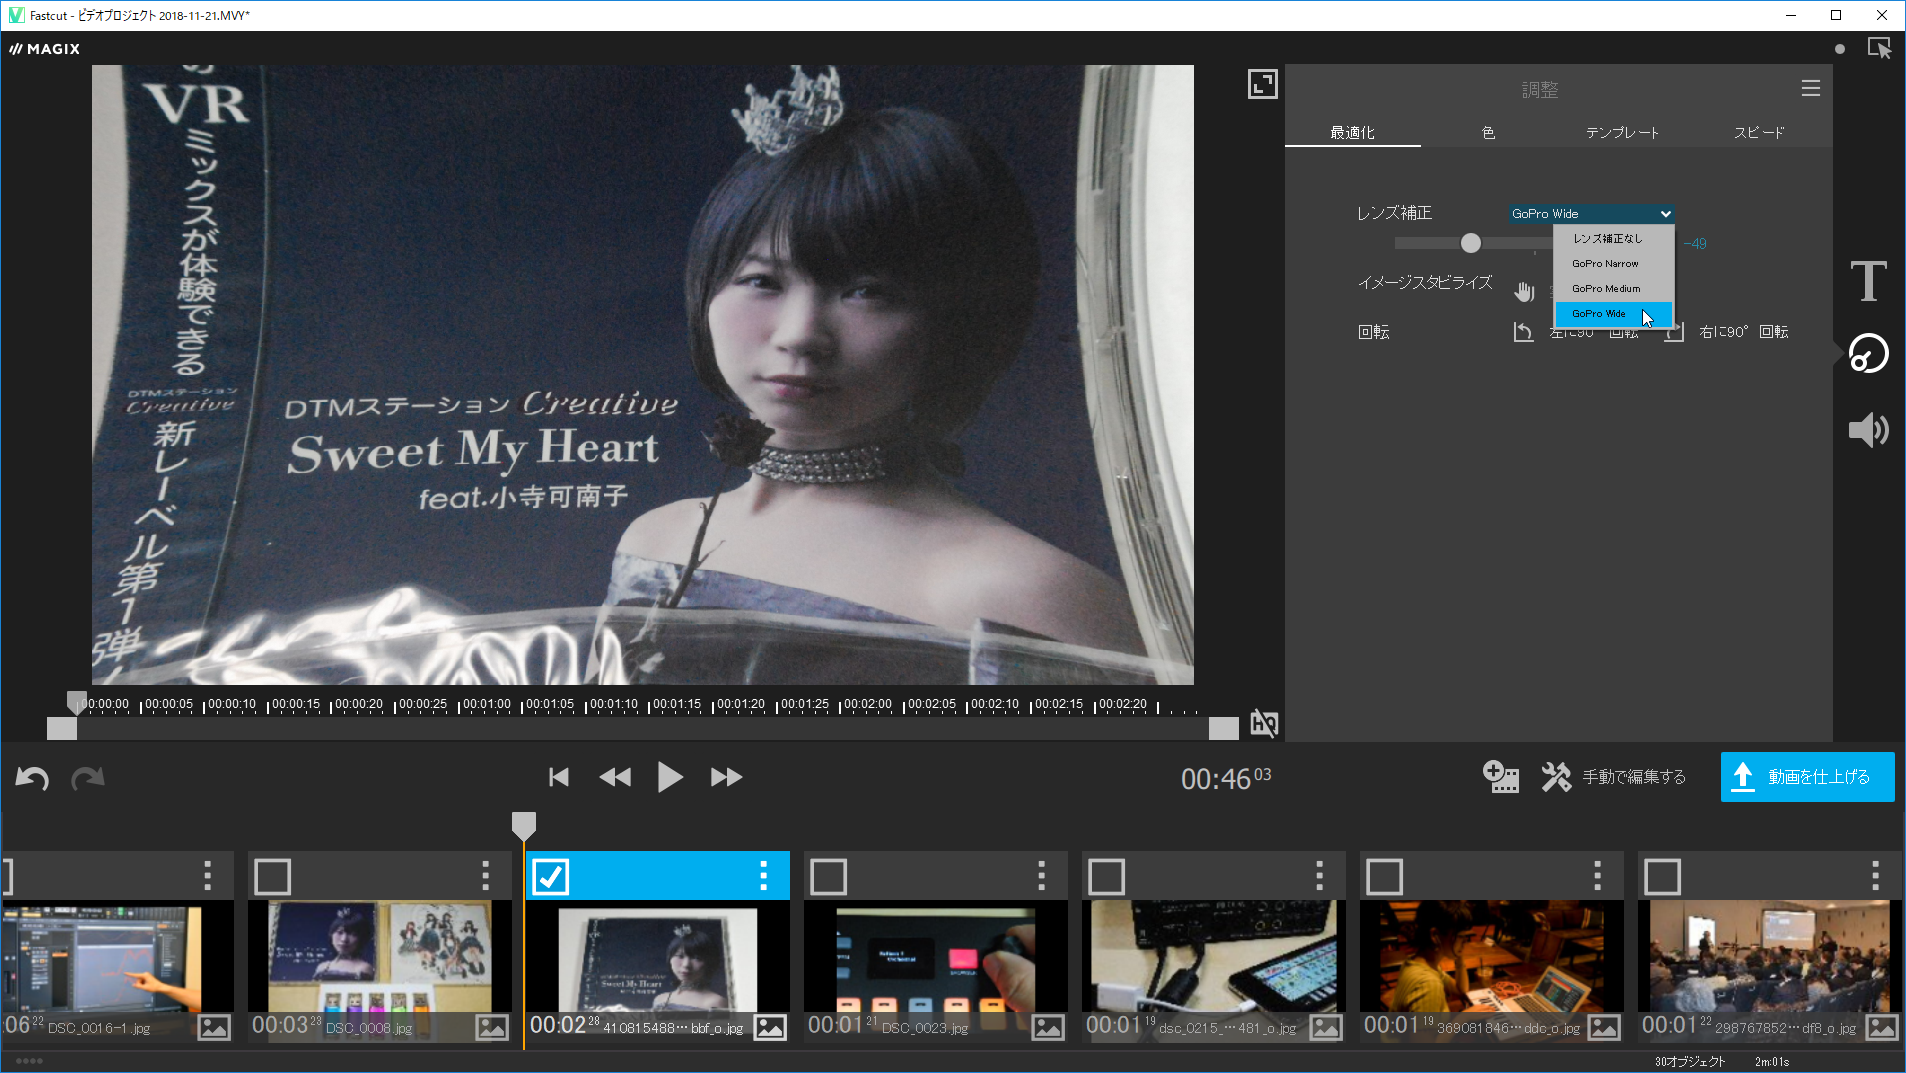Screen dimensions: 1906x1073
Task: Click the 00:01:00 mark on ruler
Action: (x=487, y=704)
